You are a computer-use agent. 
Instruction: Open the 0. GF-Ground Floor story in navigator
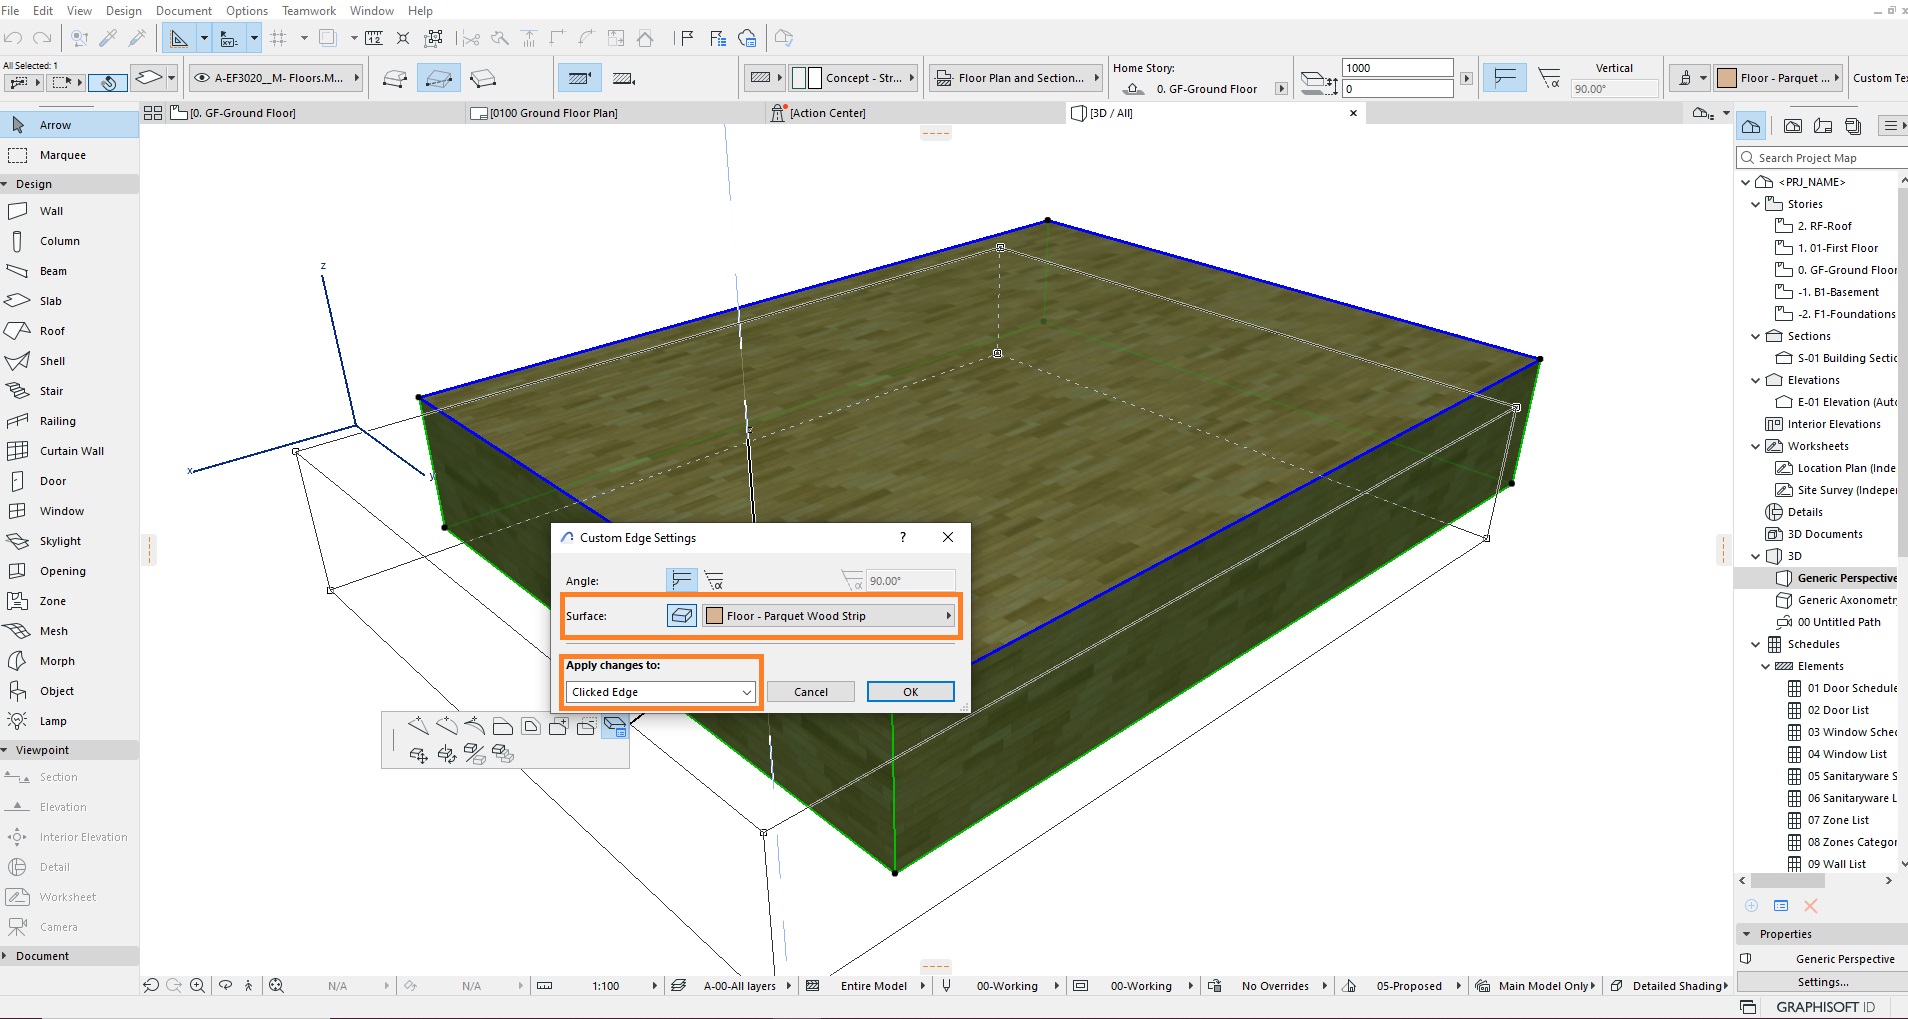(x=1836, y=270)
